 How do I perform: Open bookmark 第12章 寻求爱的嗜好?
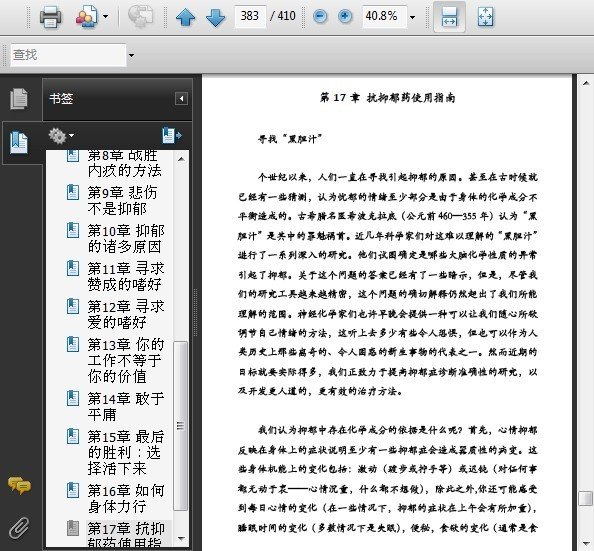(x=126, y=314)
